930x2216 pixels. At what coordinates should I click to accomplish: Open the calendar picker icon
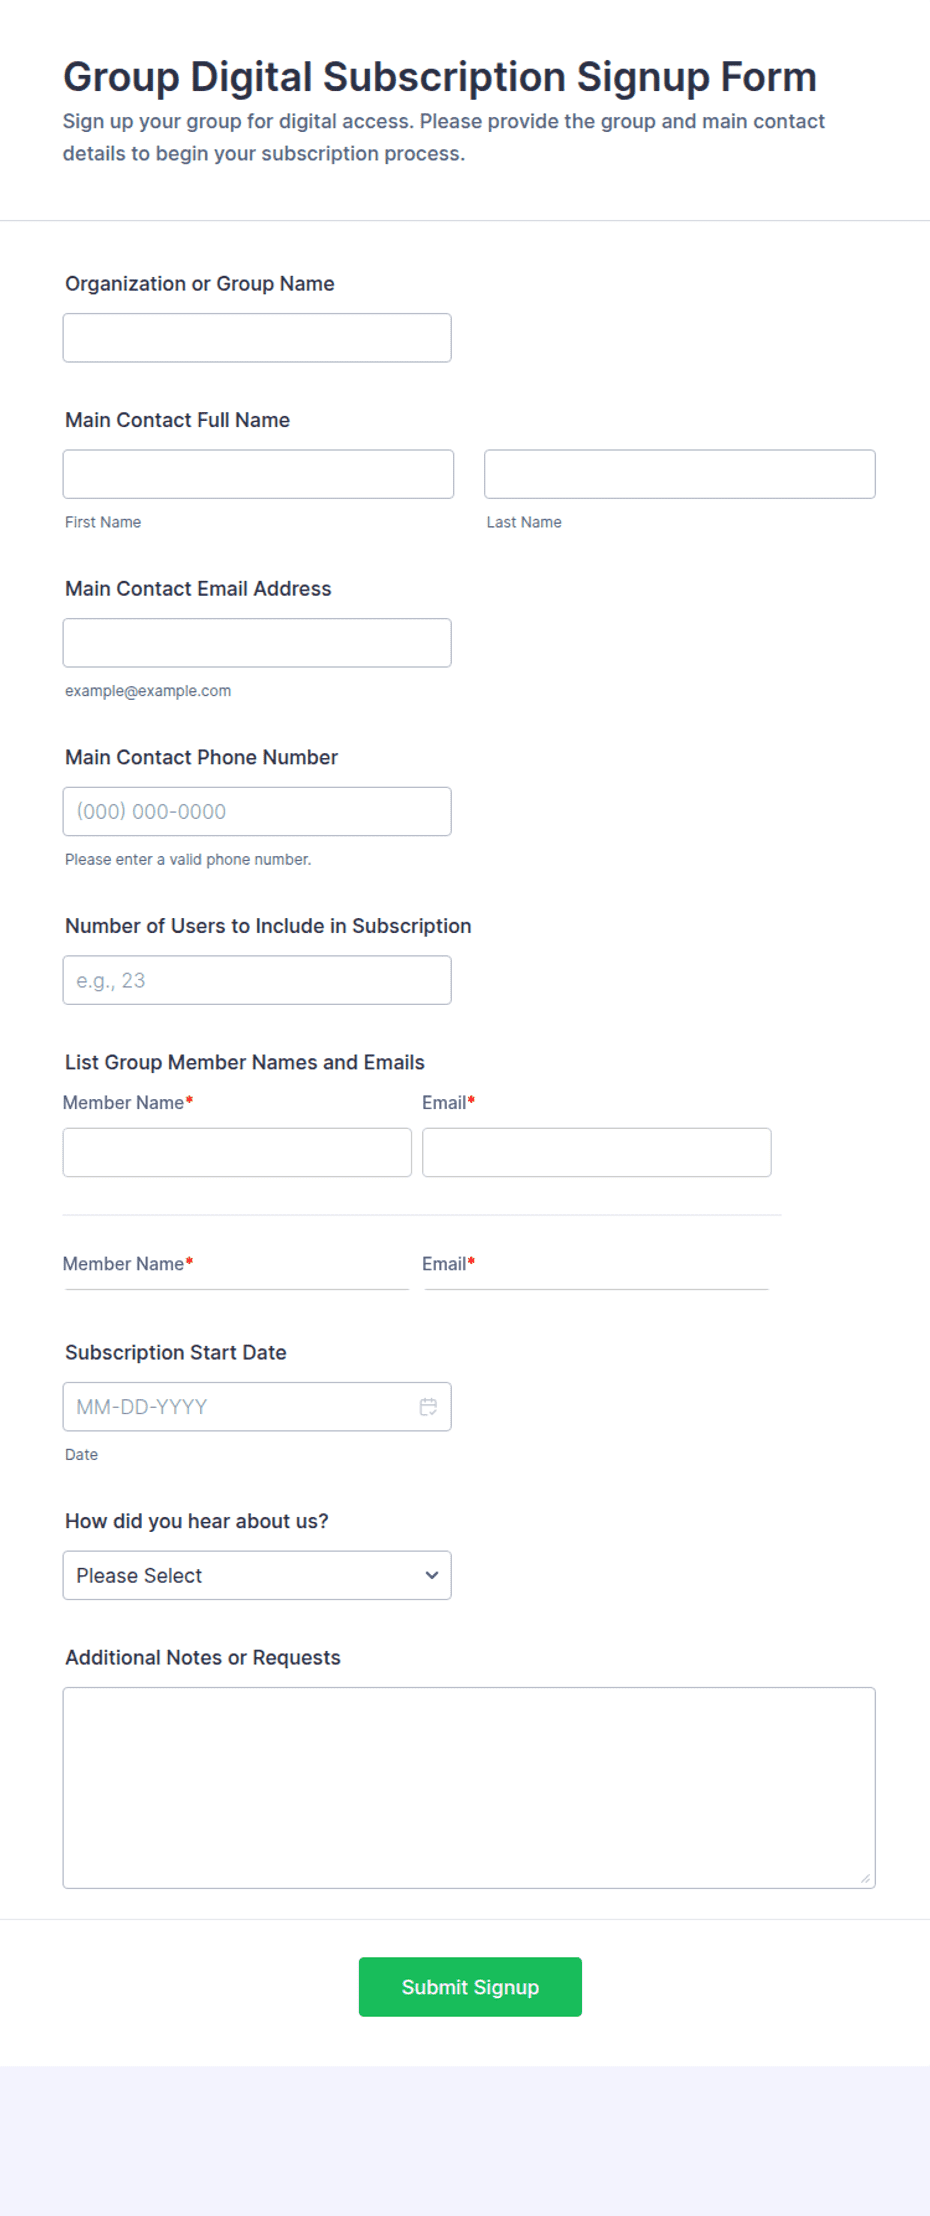pyautogui.click(x=428, y=1406)
